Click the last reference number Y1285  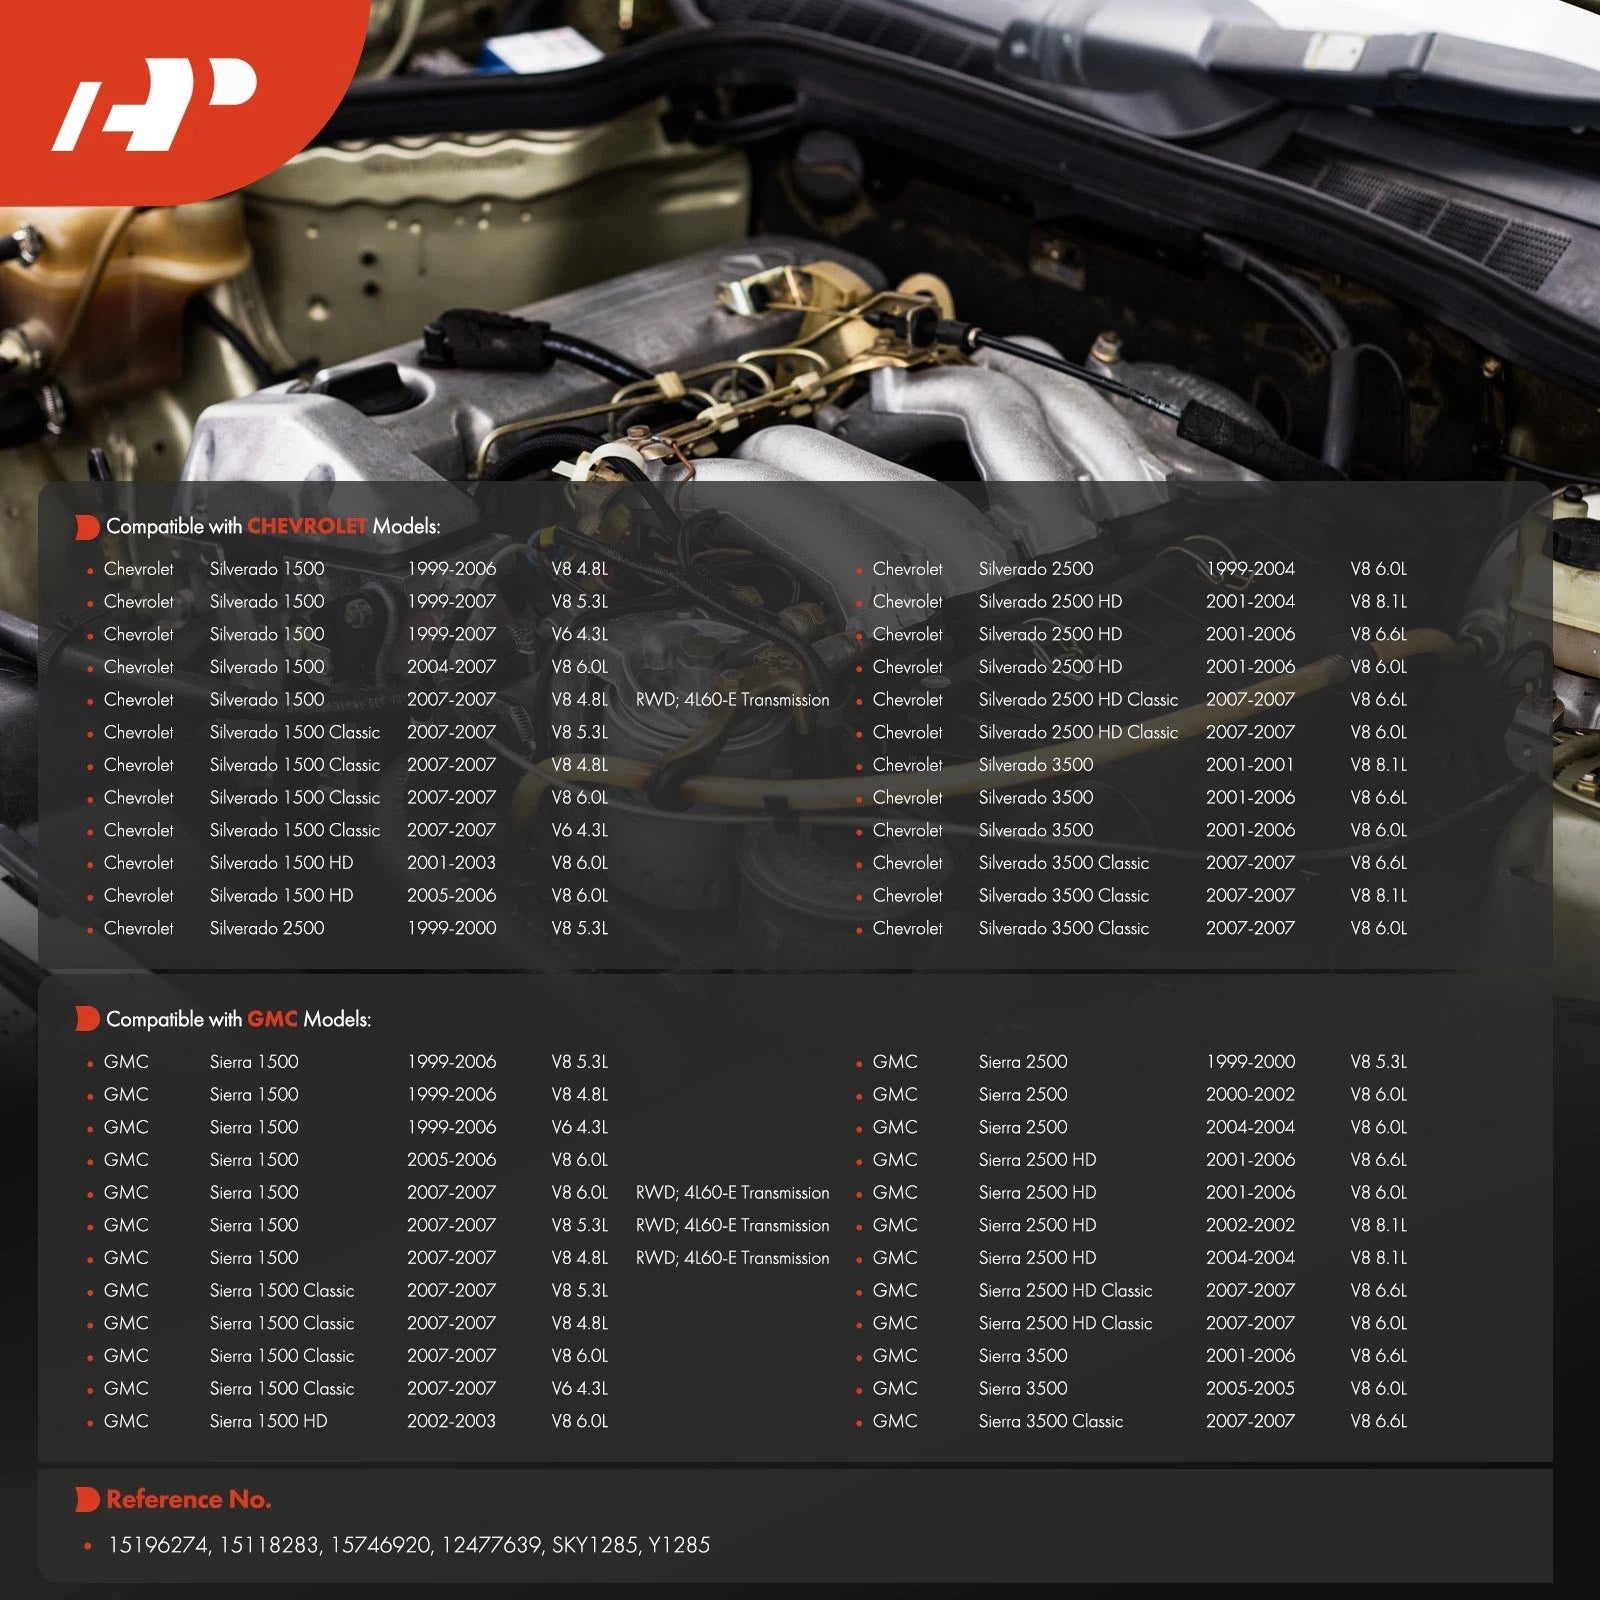point(679,1545)
